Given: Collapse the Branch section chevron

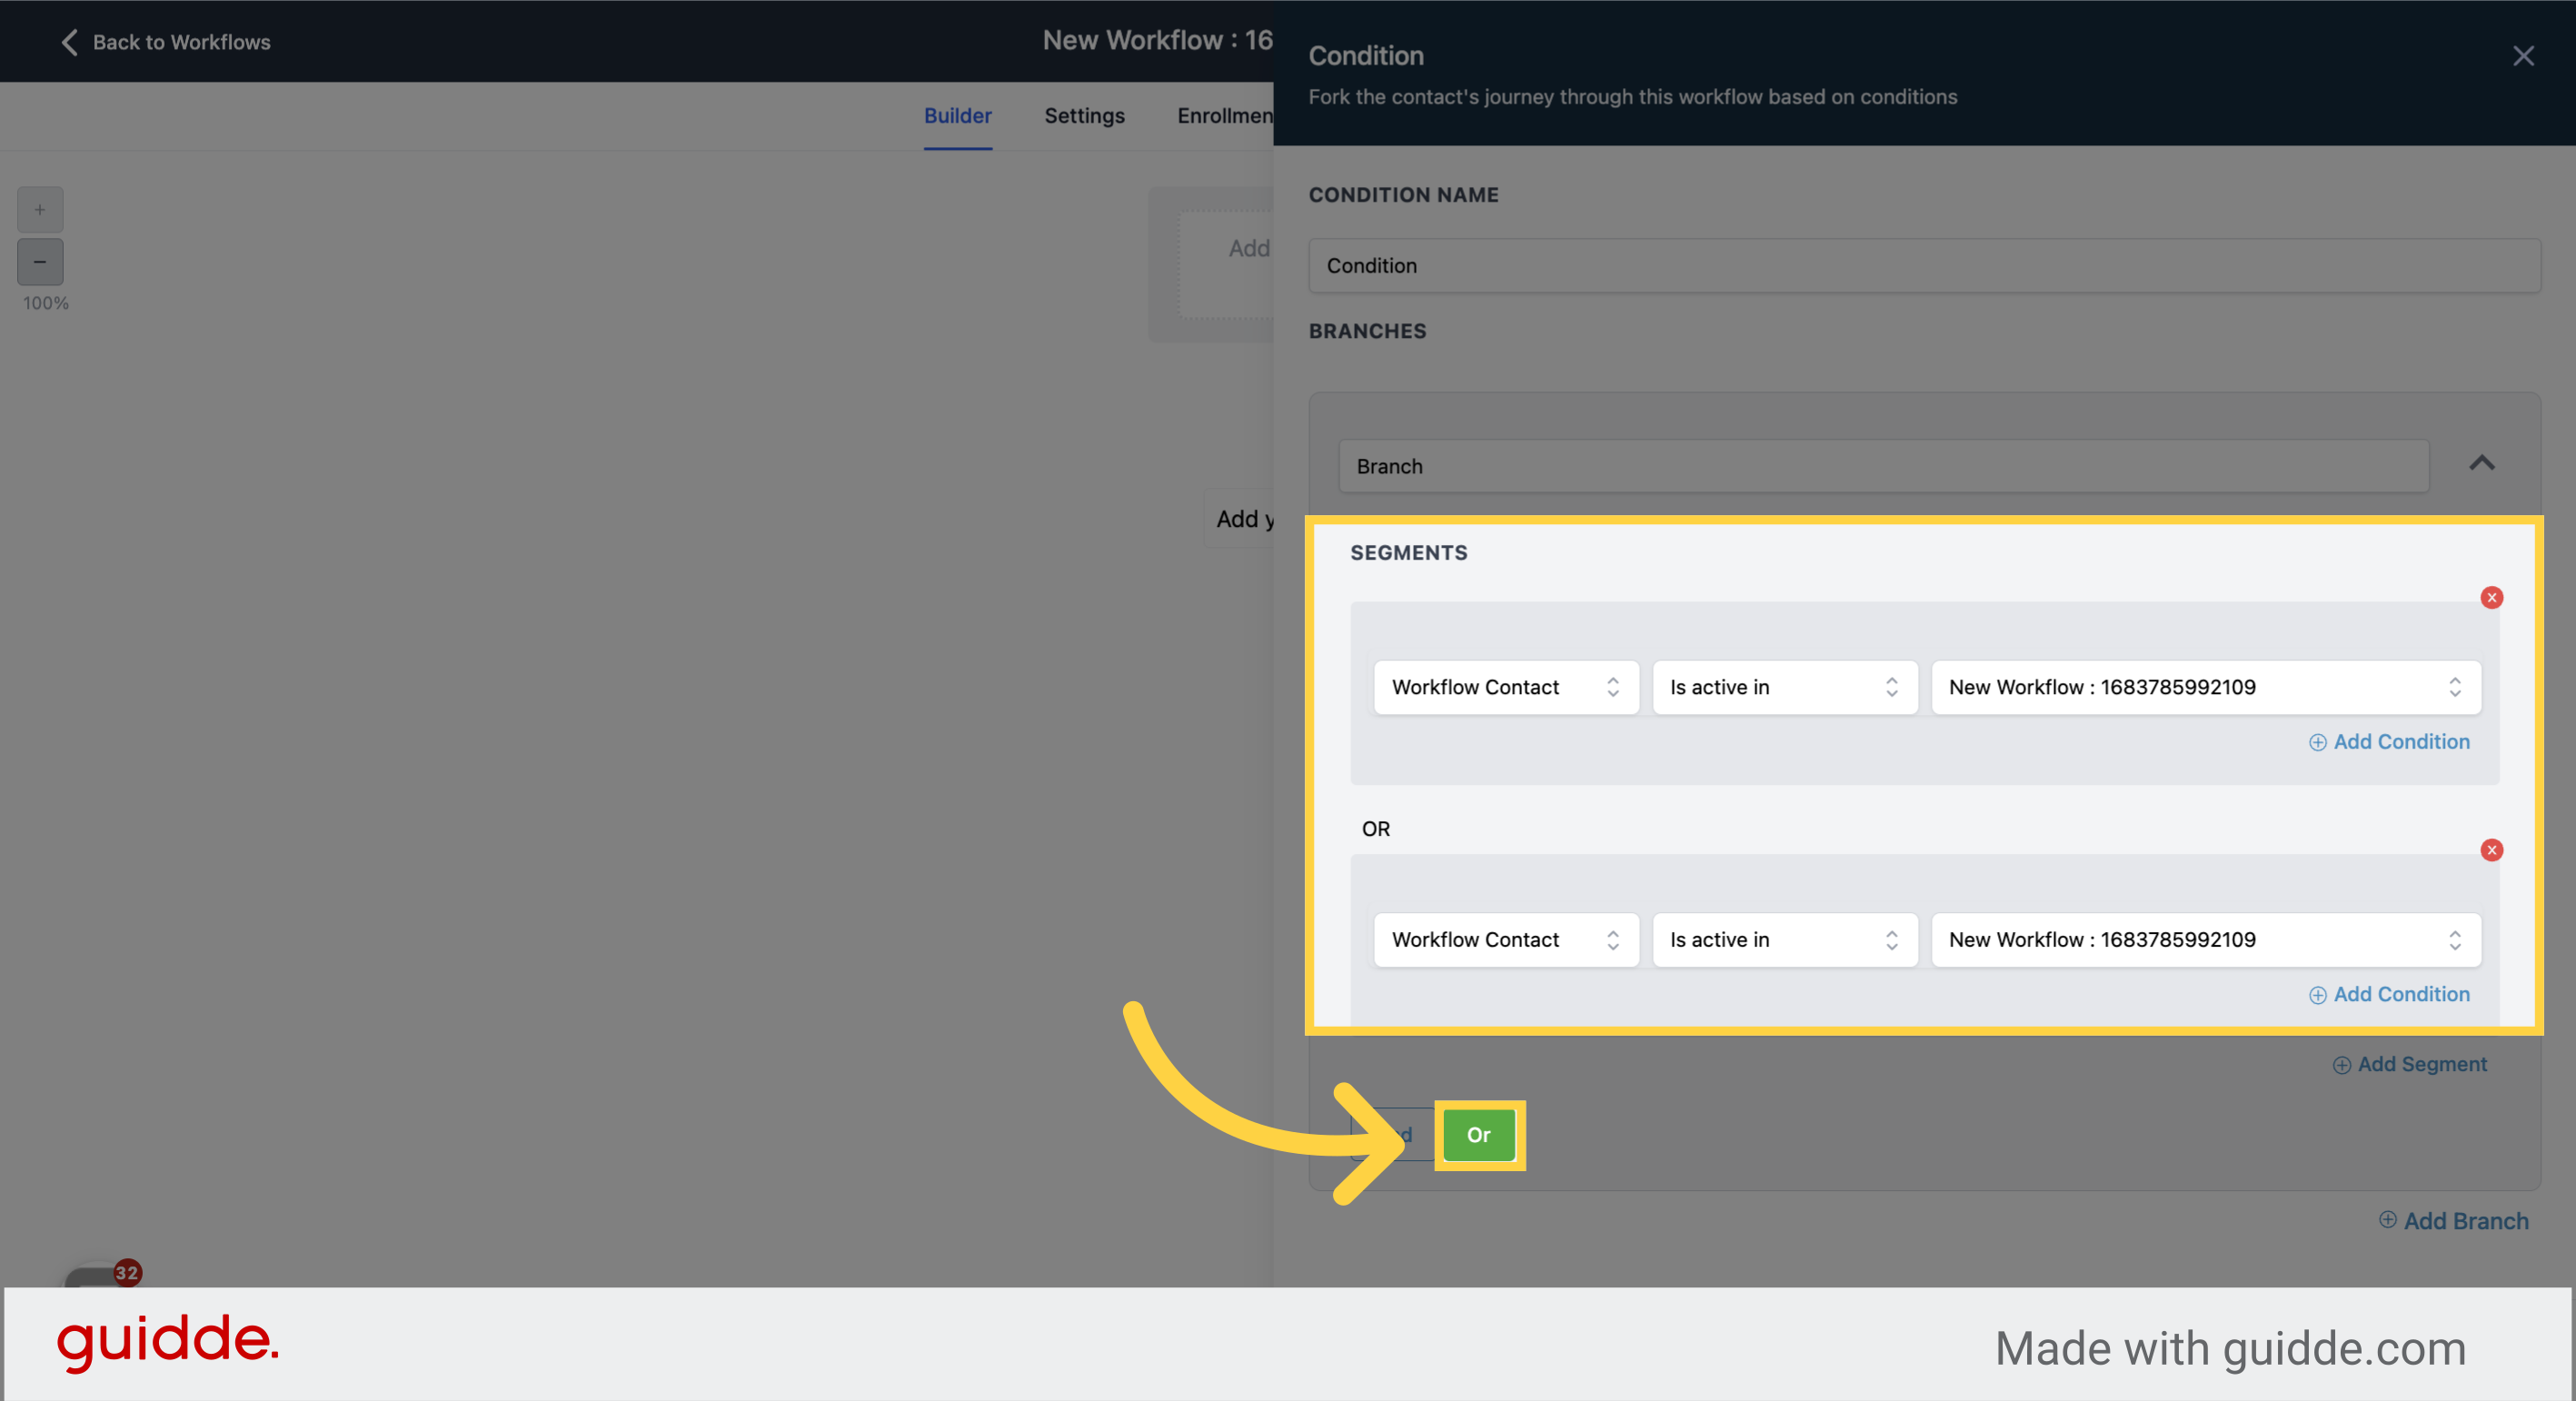Looking at the screenshot, I should pyautogui.click(x=2482, y=464).
